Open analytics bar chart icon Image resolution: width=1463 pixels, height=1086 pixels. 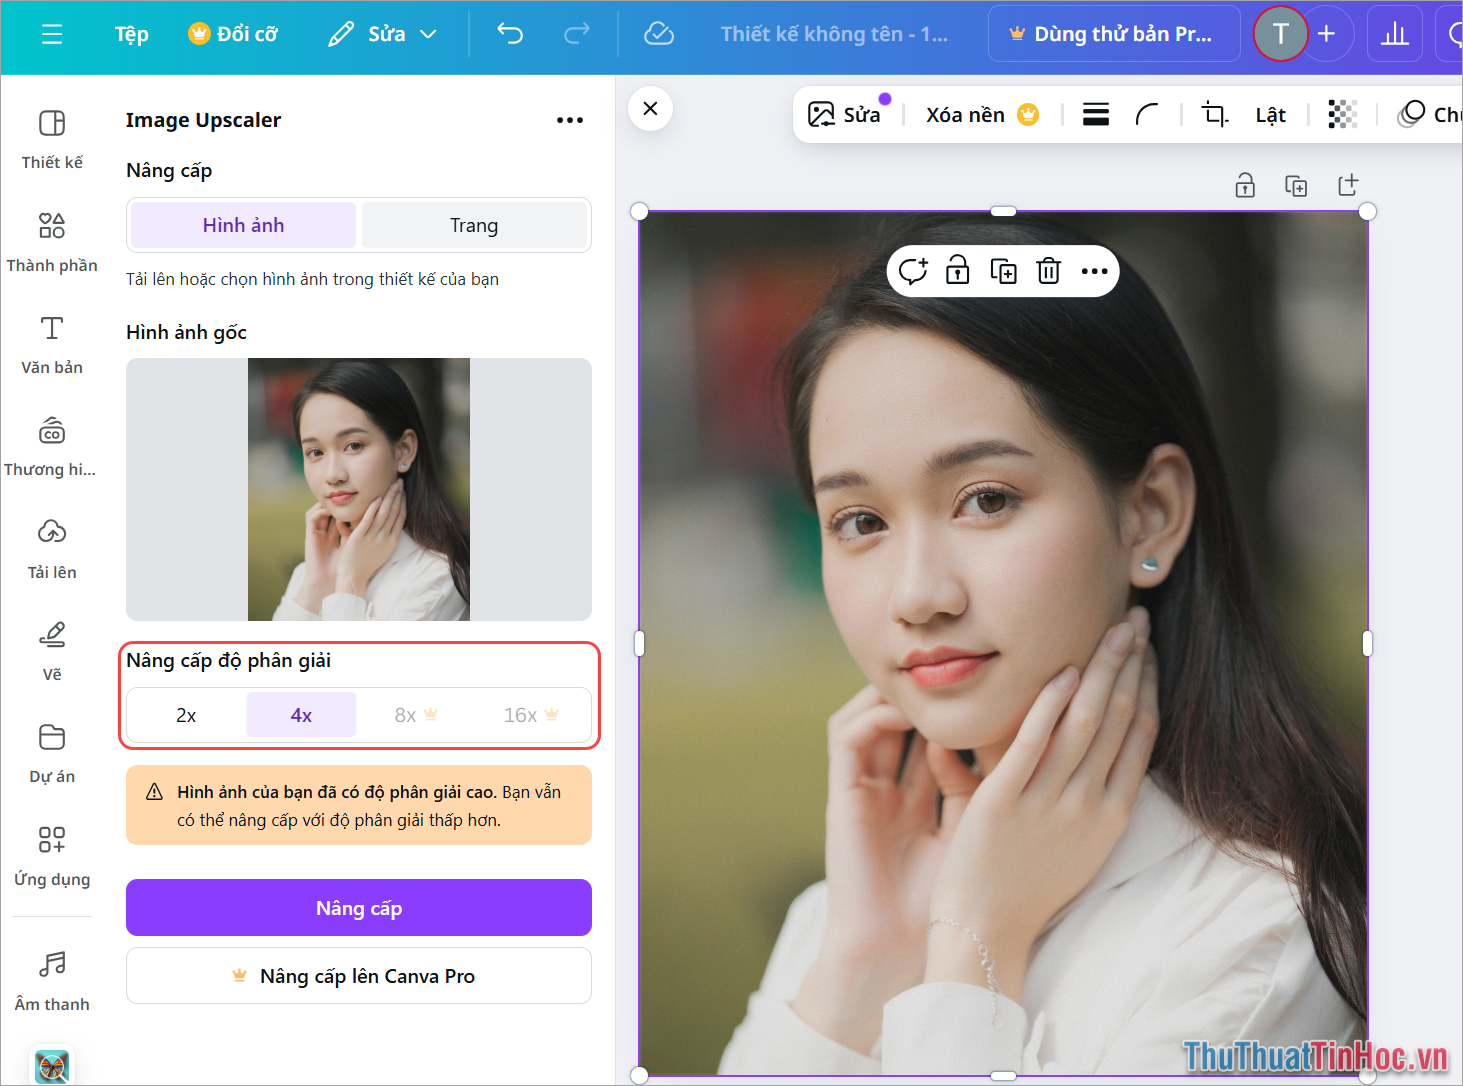click(1394, 34)
